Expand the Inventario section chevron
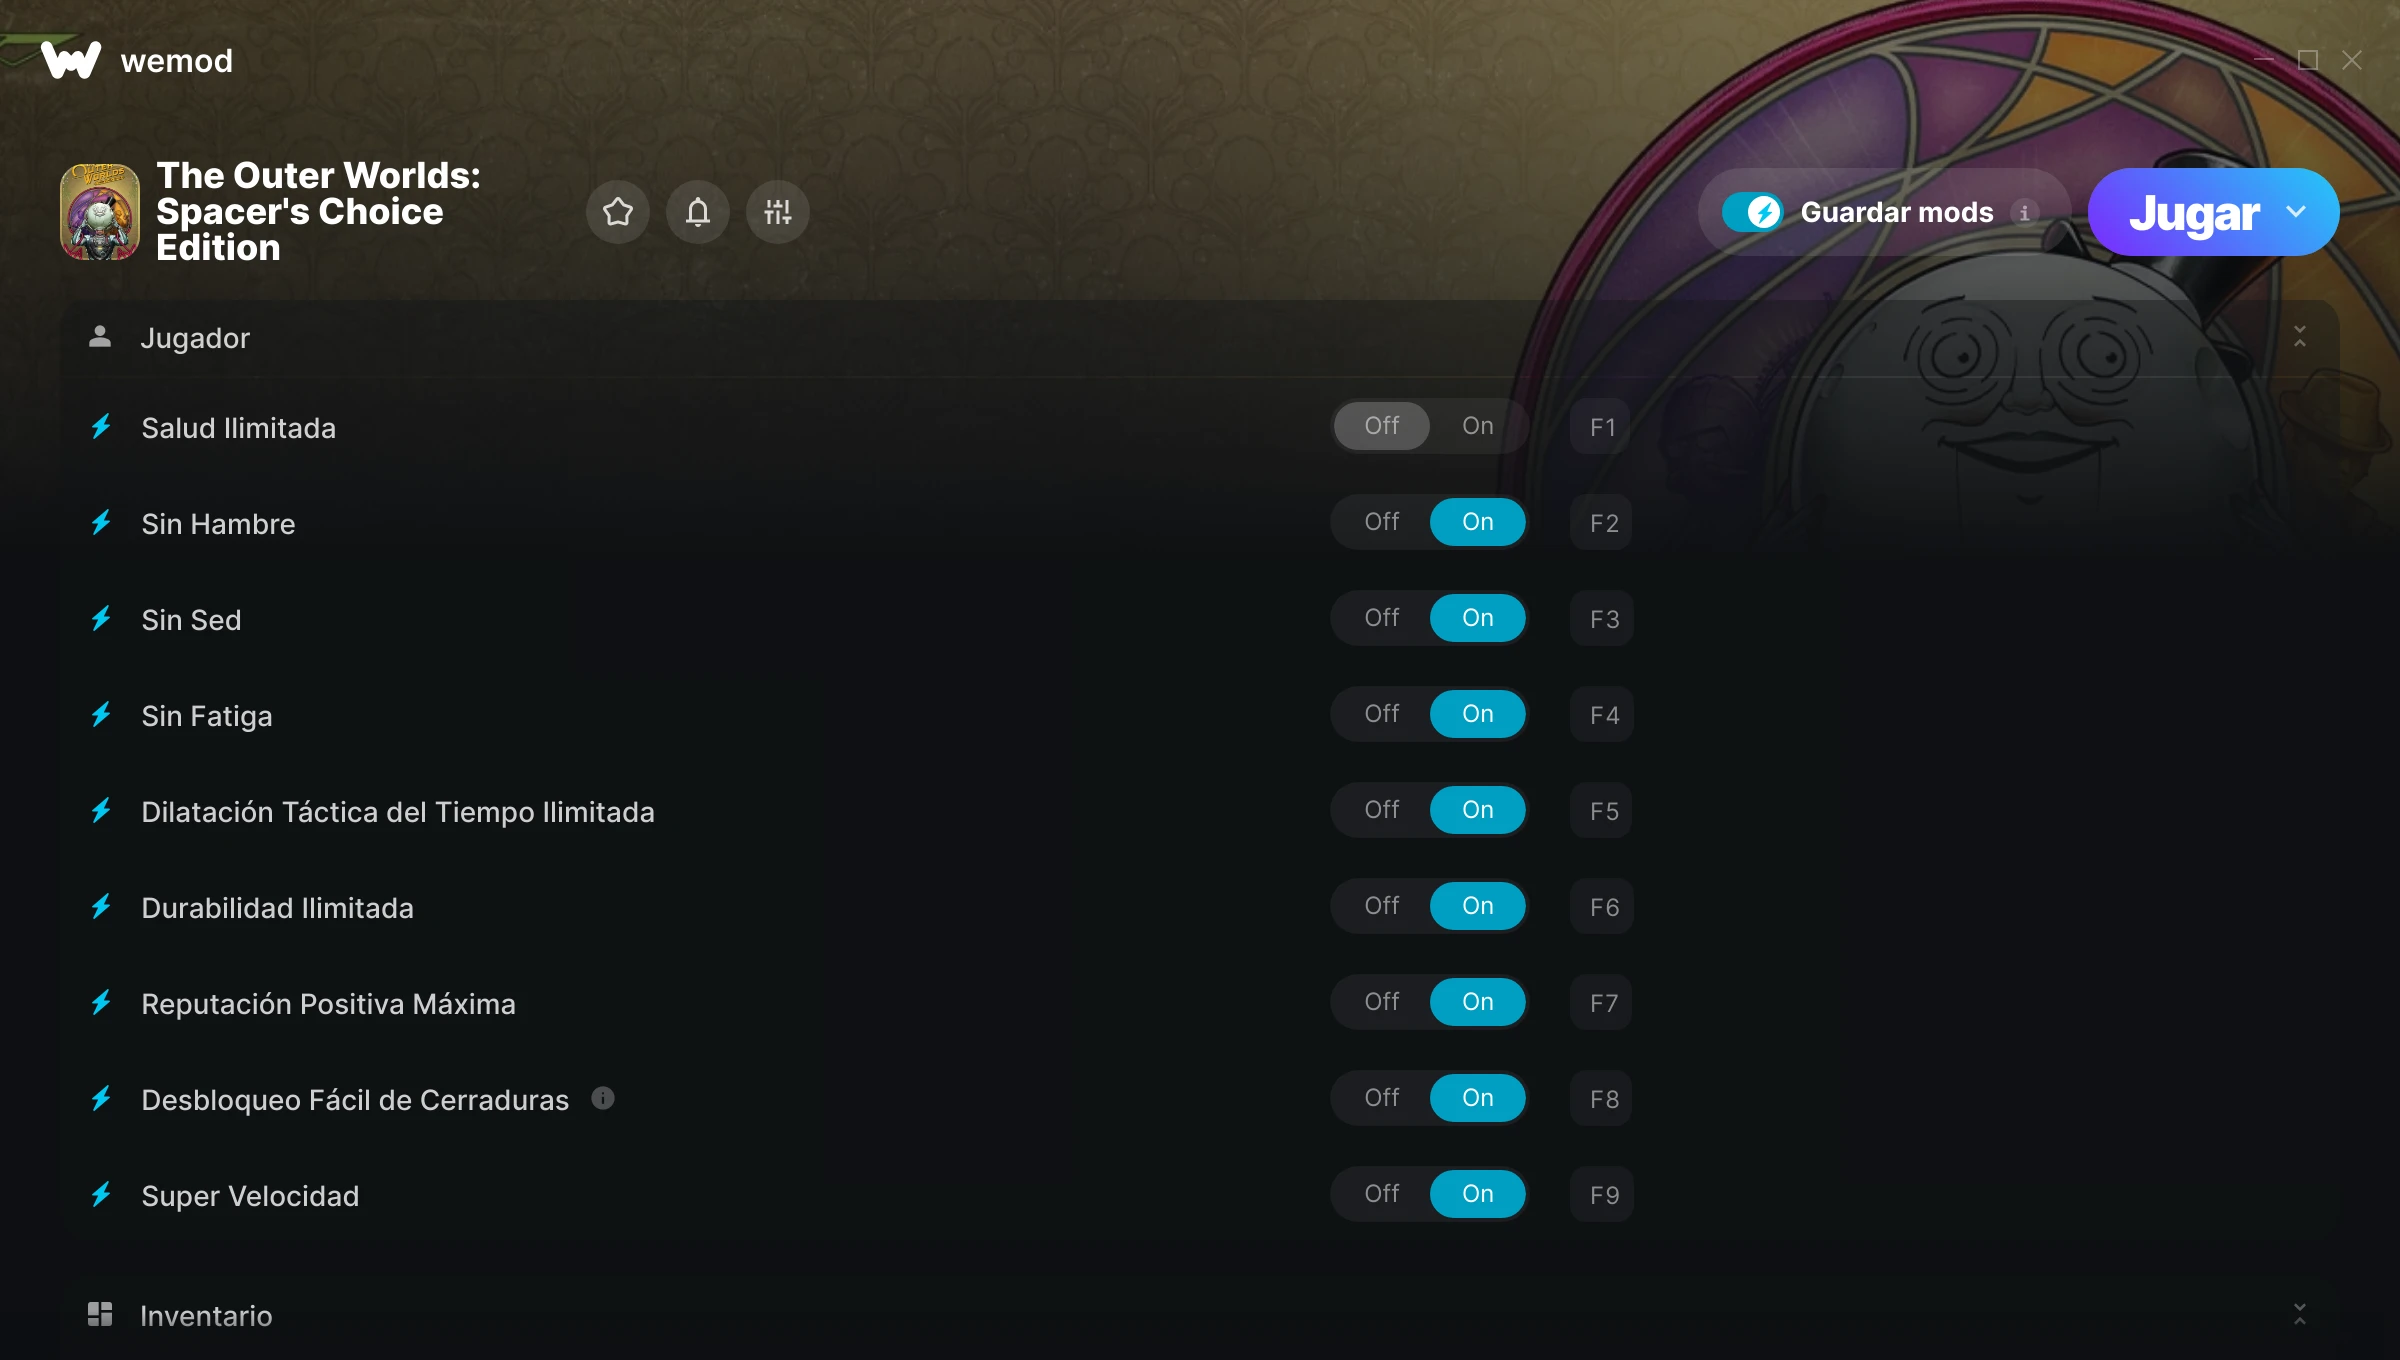 tap(2300, 1314)
